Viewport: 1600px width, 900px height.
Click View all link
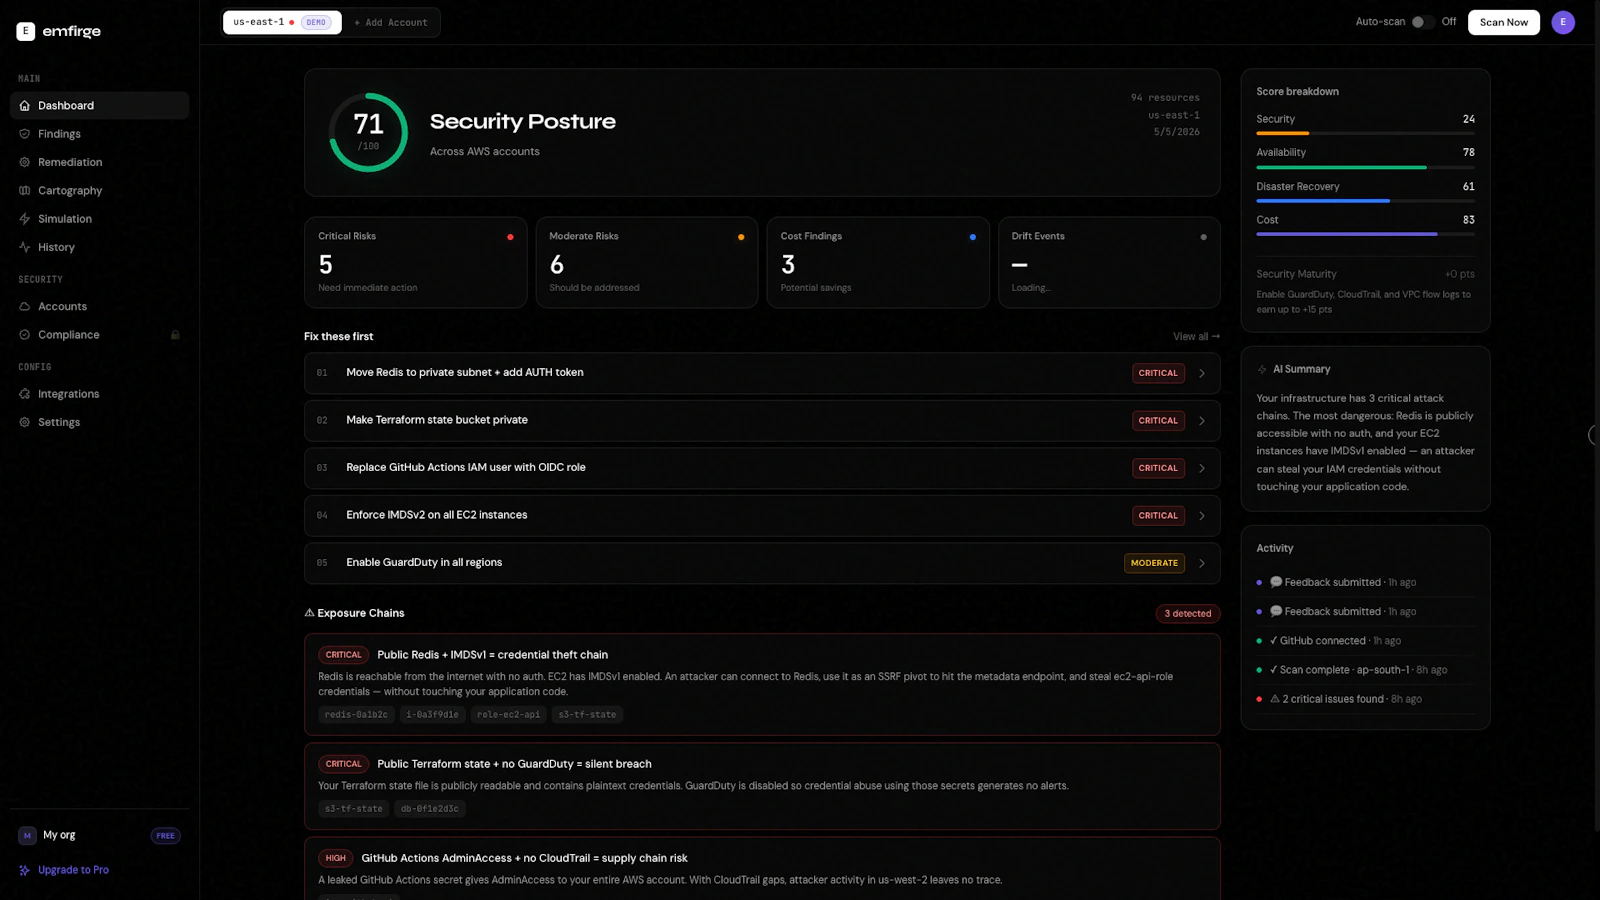point(1196,337)
